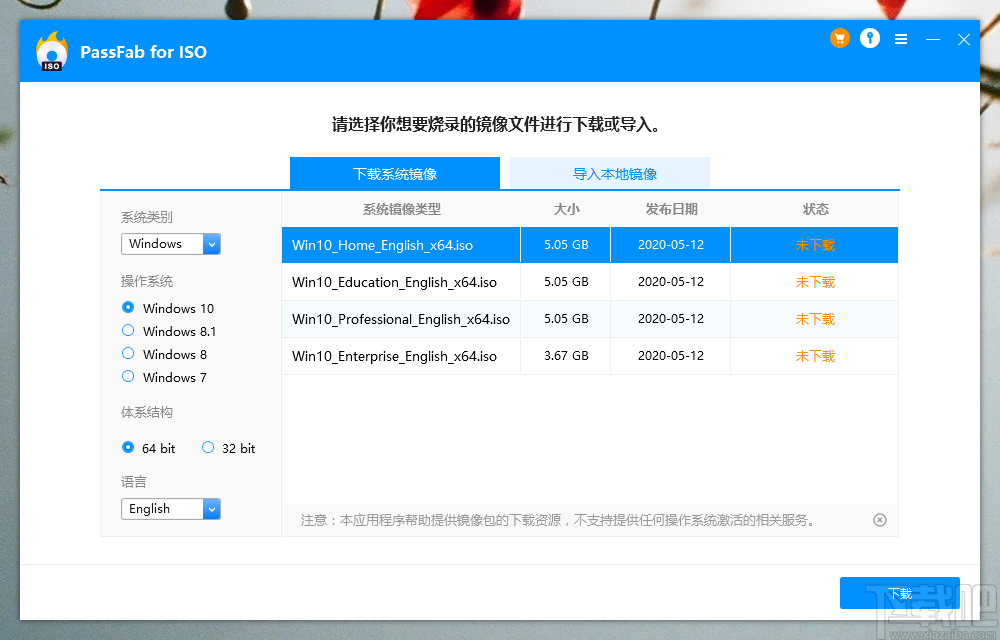Click the 未下载 status for Win10_Education_English_x64.iso

tap(813, 281)
